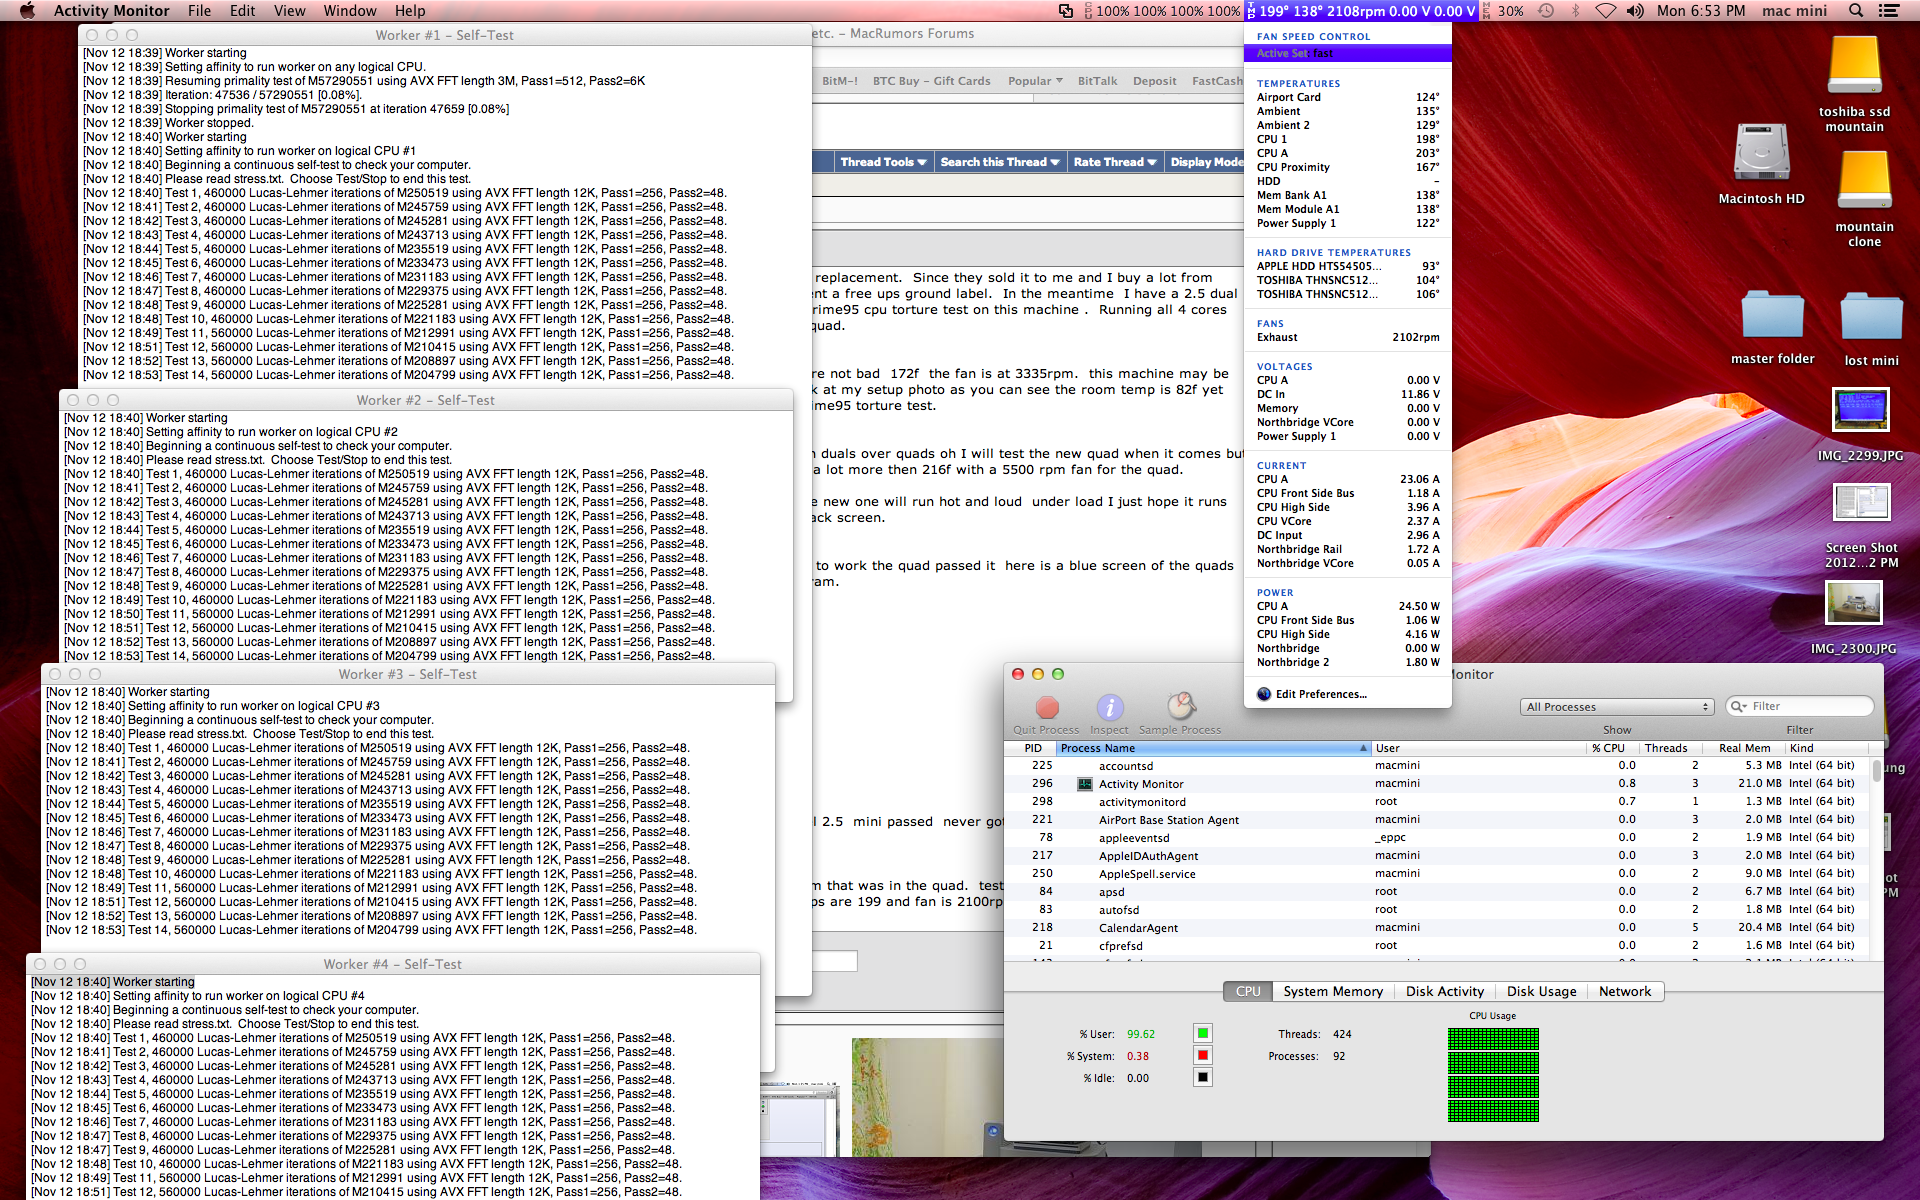
Task: Click the red % System color swatch
Action: pyautogui.click(x=1203, y=1055)
